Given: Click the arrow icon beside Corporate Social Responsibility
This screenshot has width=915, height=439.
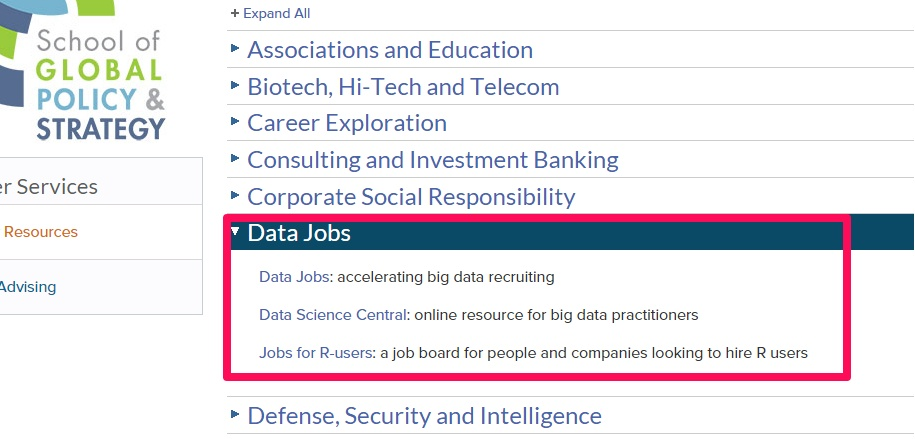Looking at the screenshot, I should 235,195.
